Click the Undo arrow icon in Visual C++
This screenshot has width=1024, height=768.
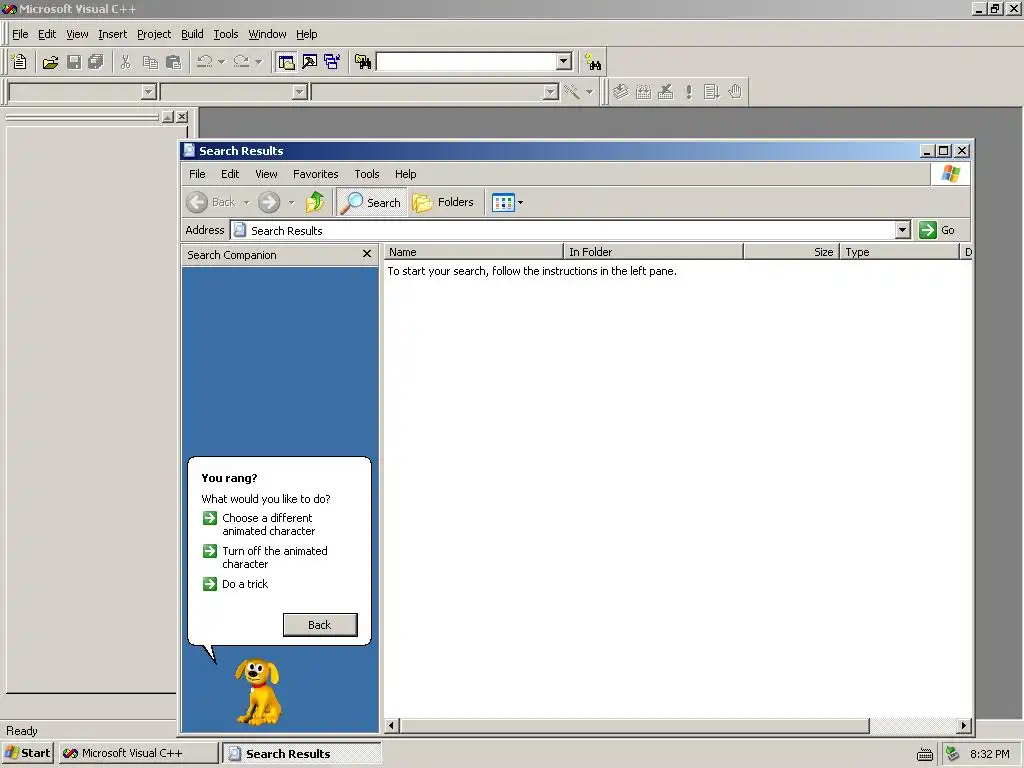[204, 62]
